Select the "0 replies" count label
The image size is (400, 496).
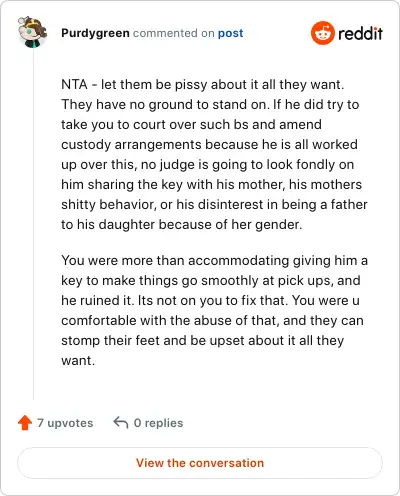coord(158,423)
